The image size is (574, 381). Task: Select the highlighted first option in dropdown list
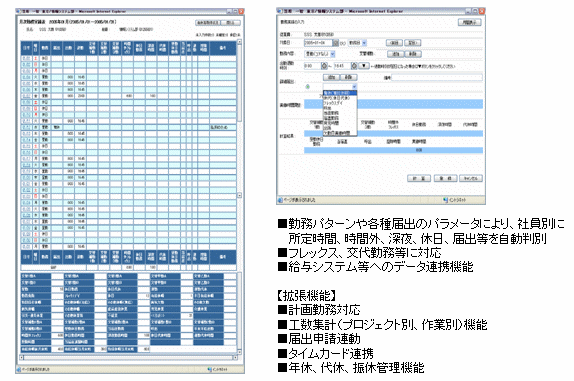point(340,93)
